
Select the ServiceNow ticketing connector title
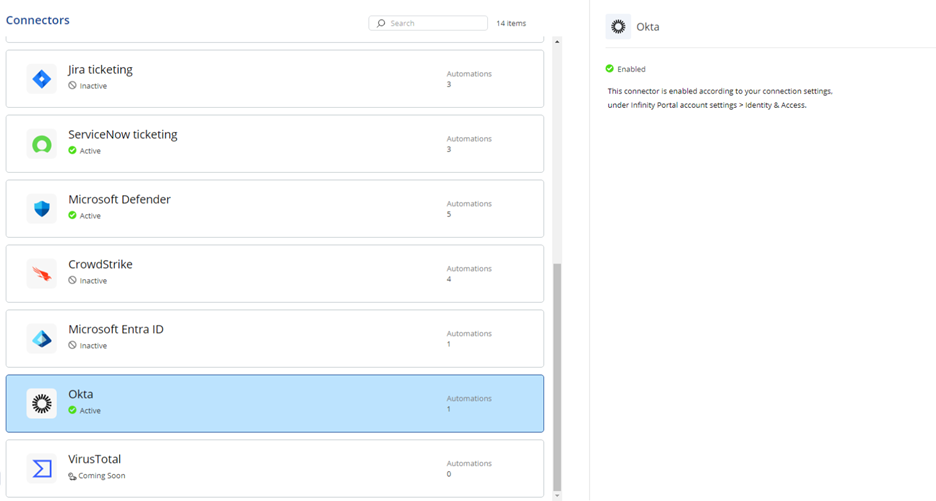(x=122, y=134)
